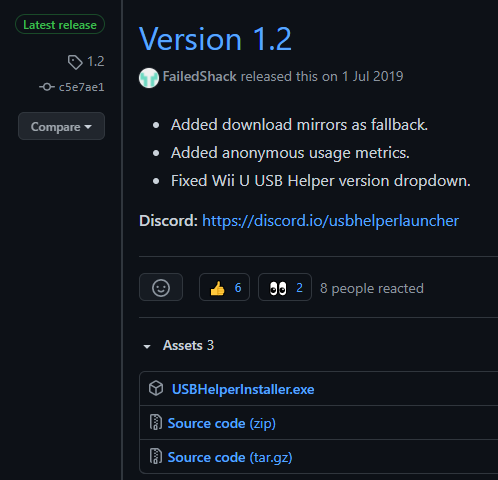
Task: Click FailedShack's avatar image
Action: (149, 78)
